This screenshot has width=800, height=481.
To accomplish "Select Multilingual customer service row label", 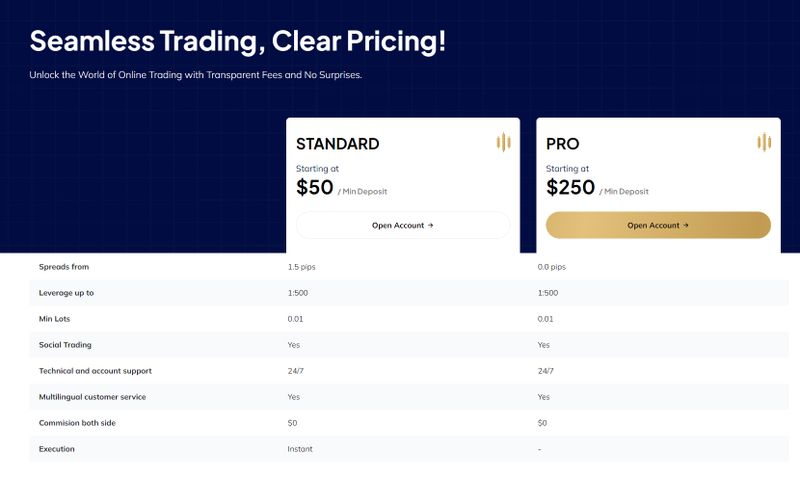I will click(x=92, y=397).
